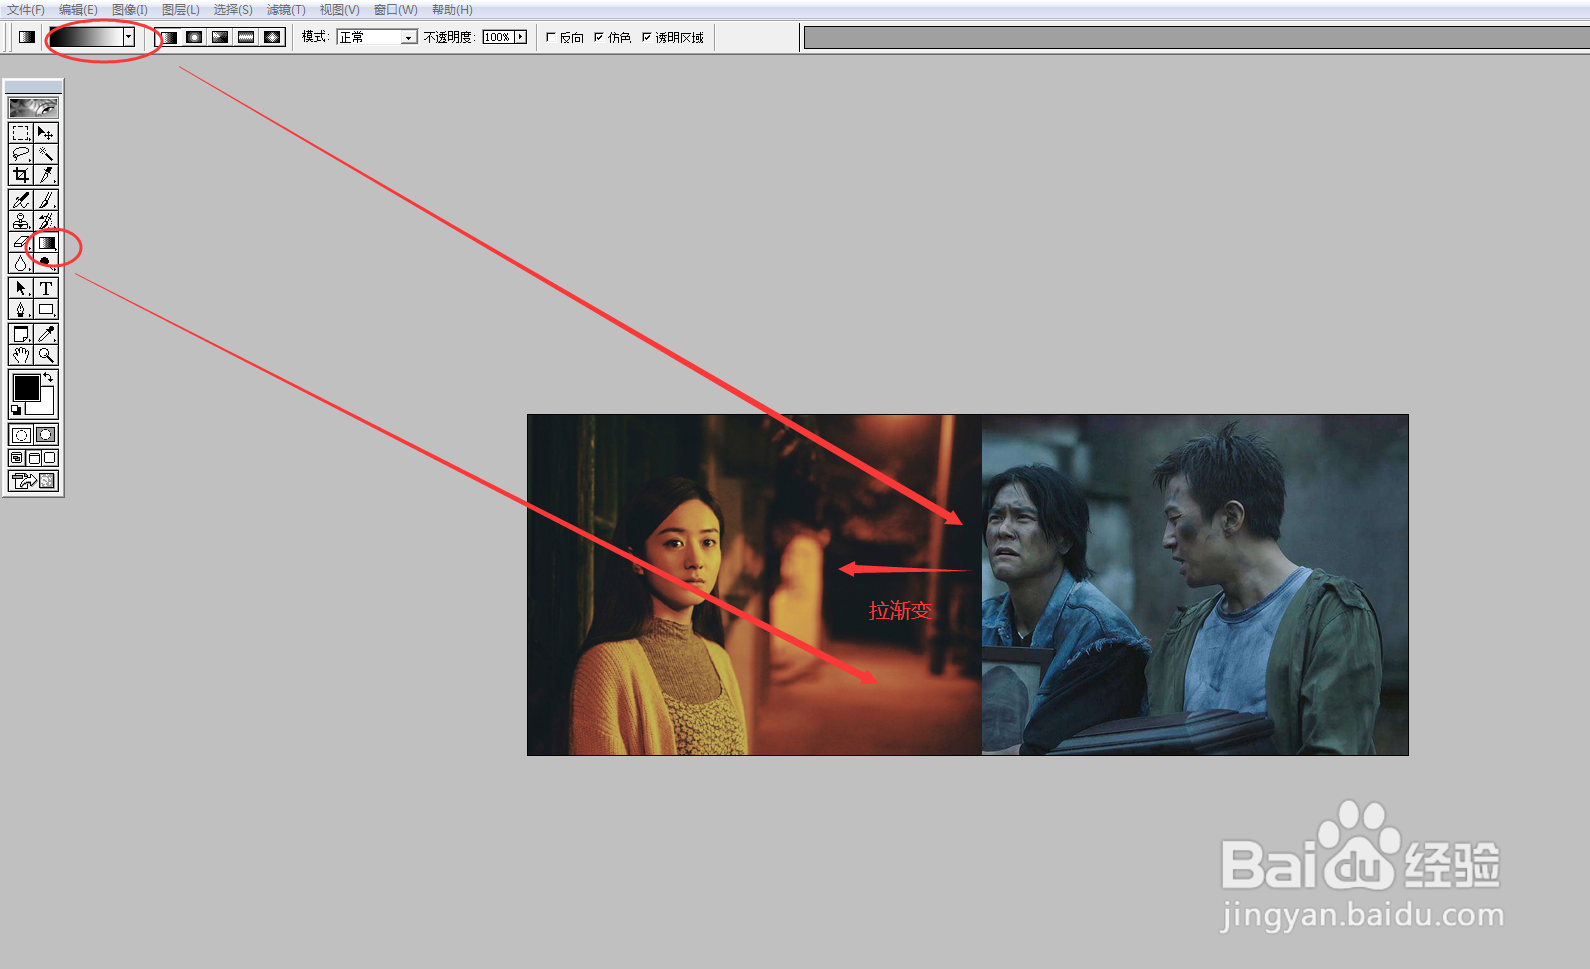Screen dimensions: 1590x969
Task: Select the Lasso tool
Action: click(20, 154)
